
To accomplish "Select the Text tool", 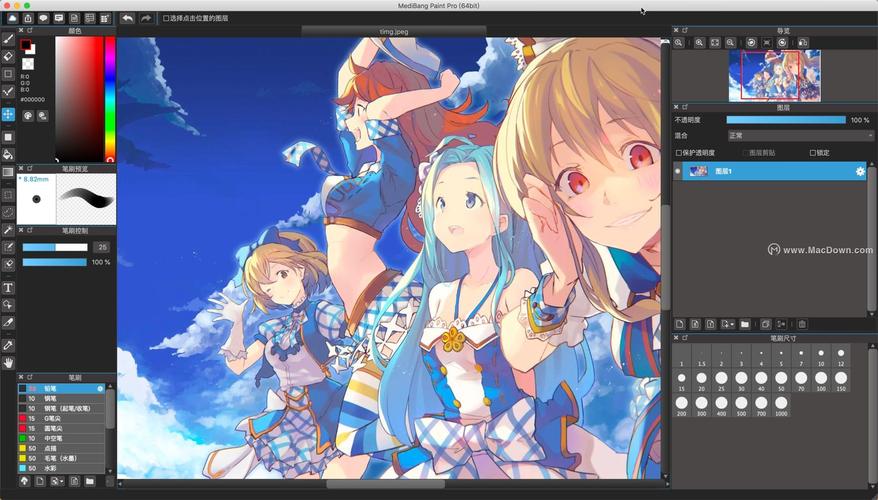I will (x=8, y=288).
